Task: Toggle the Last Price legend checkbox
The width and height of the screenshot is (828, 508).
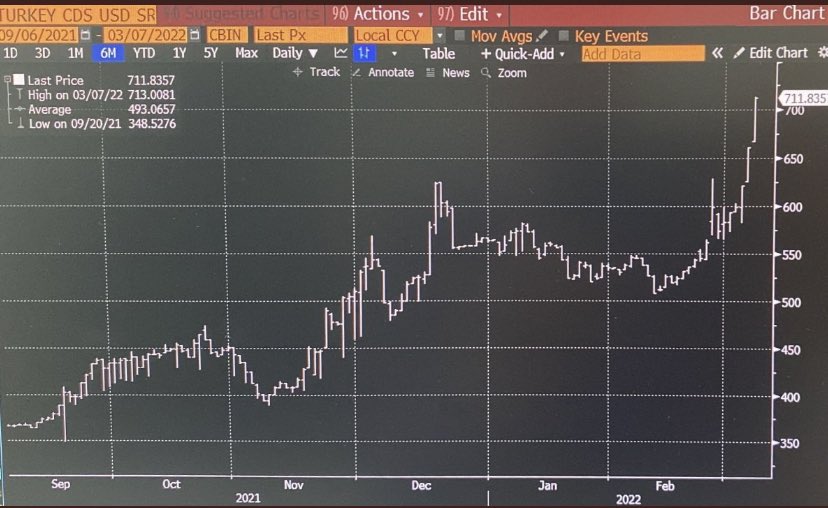Action: point(19,79)
